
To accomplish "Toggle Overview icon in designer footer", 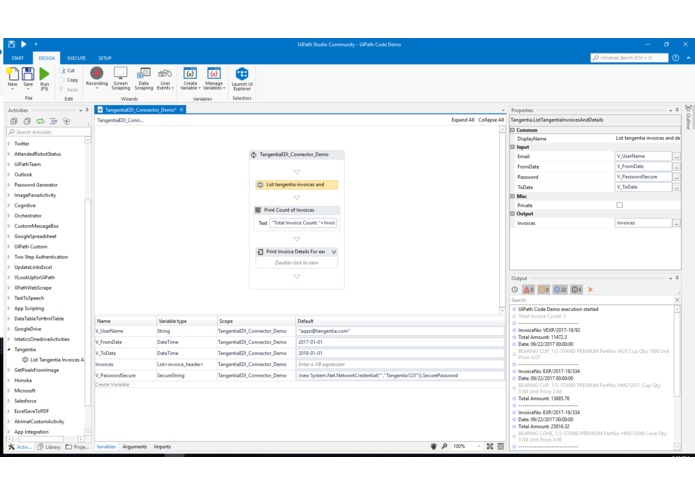I will (500, 446).
